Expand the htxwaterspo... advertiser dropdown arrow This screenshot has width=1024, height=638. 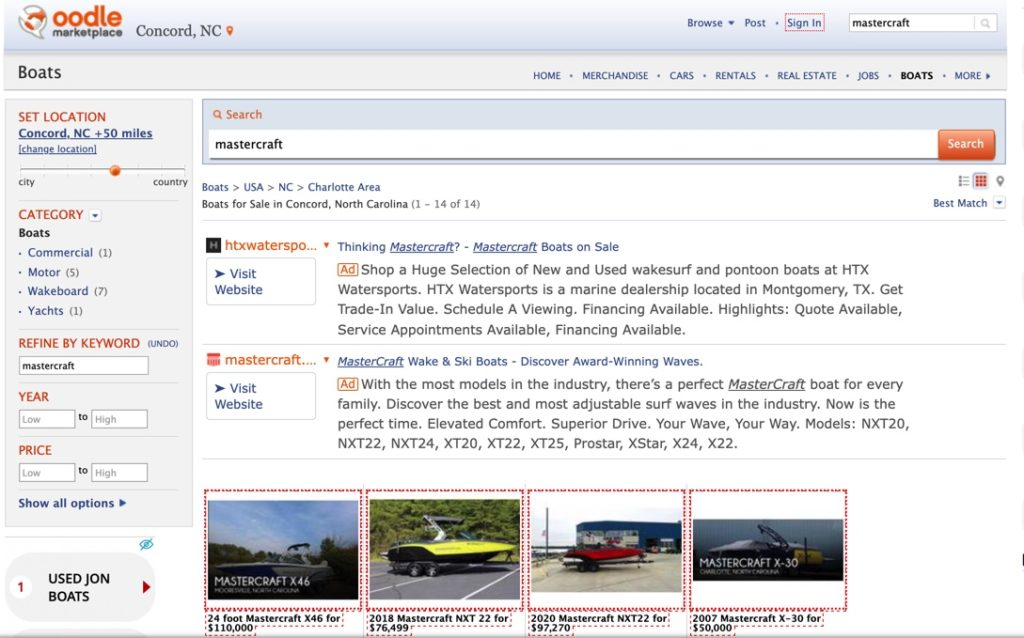click(327, 245)
